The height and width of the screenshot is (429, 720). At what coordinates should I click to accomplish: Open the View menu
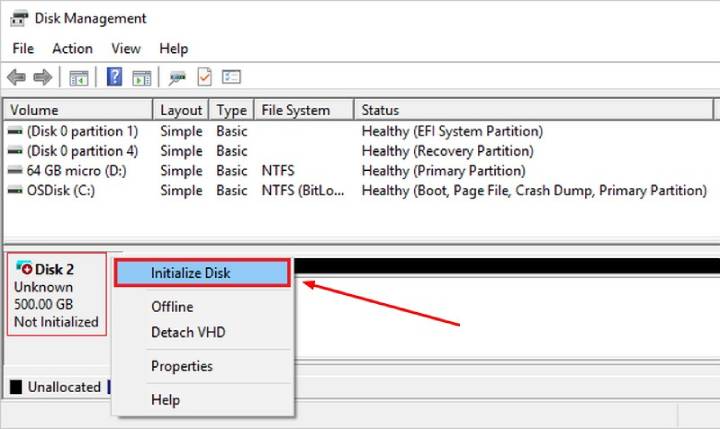126,48
